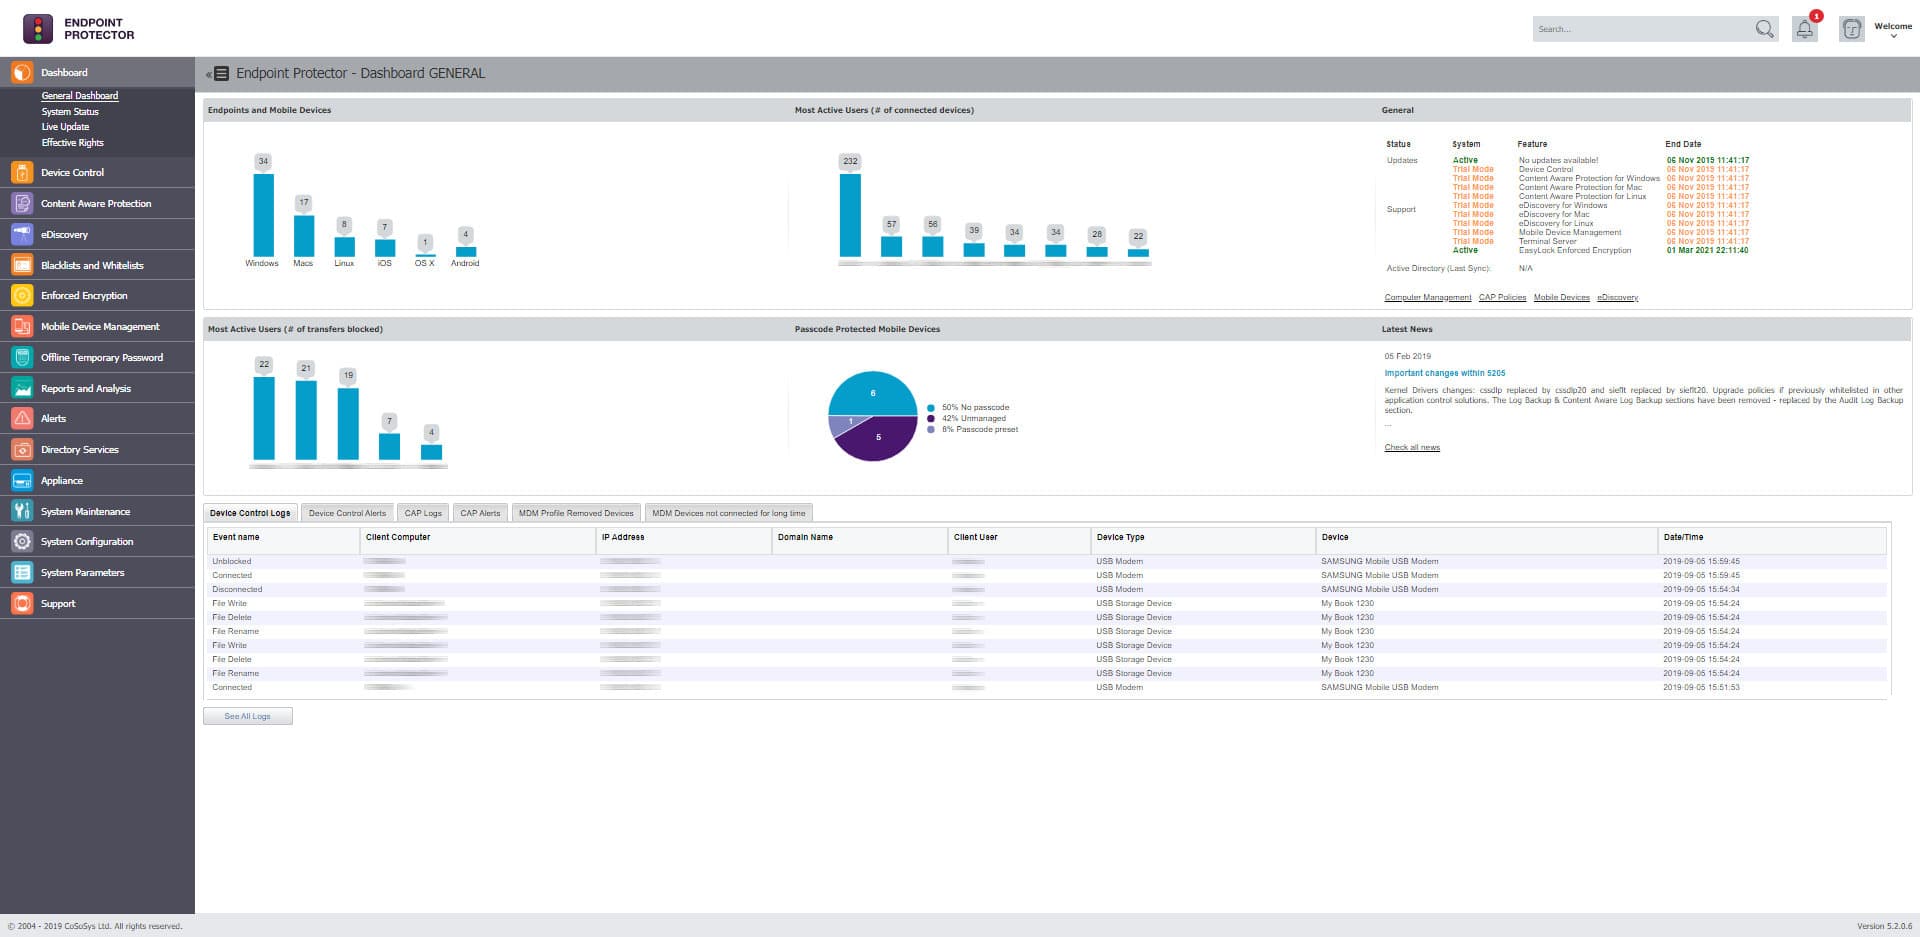1920x937 pixels.
Task: Open Enforced Encryption icon
Action: click(22, 296)
